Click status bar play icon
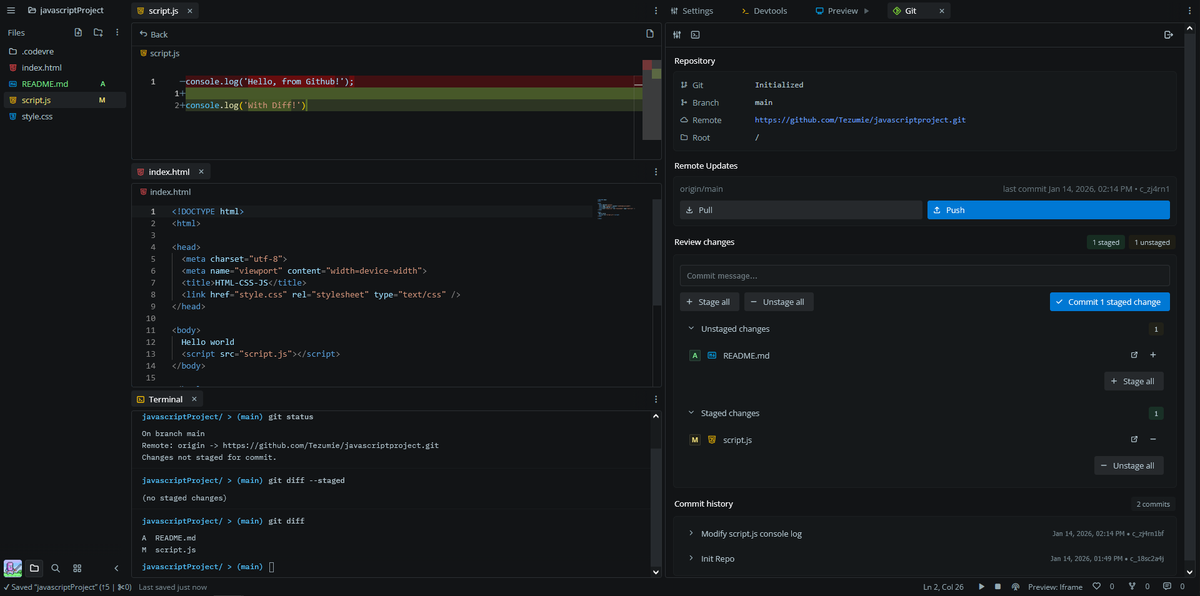The image size is (1200, 596). (981, 587)
